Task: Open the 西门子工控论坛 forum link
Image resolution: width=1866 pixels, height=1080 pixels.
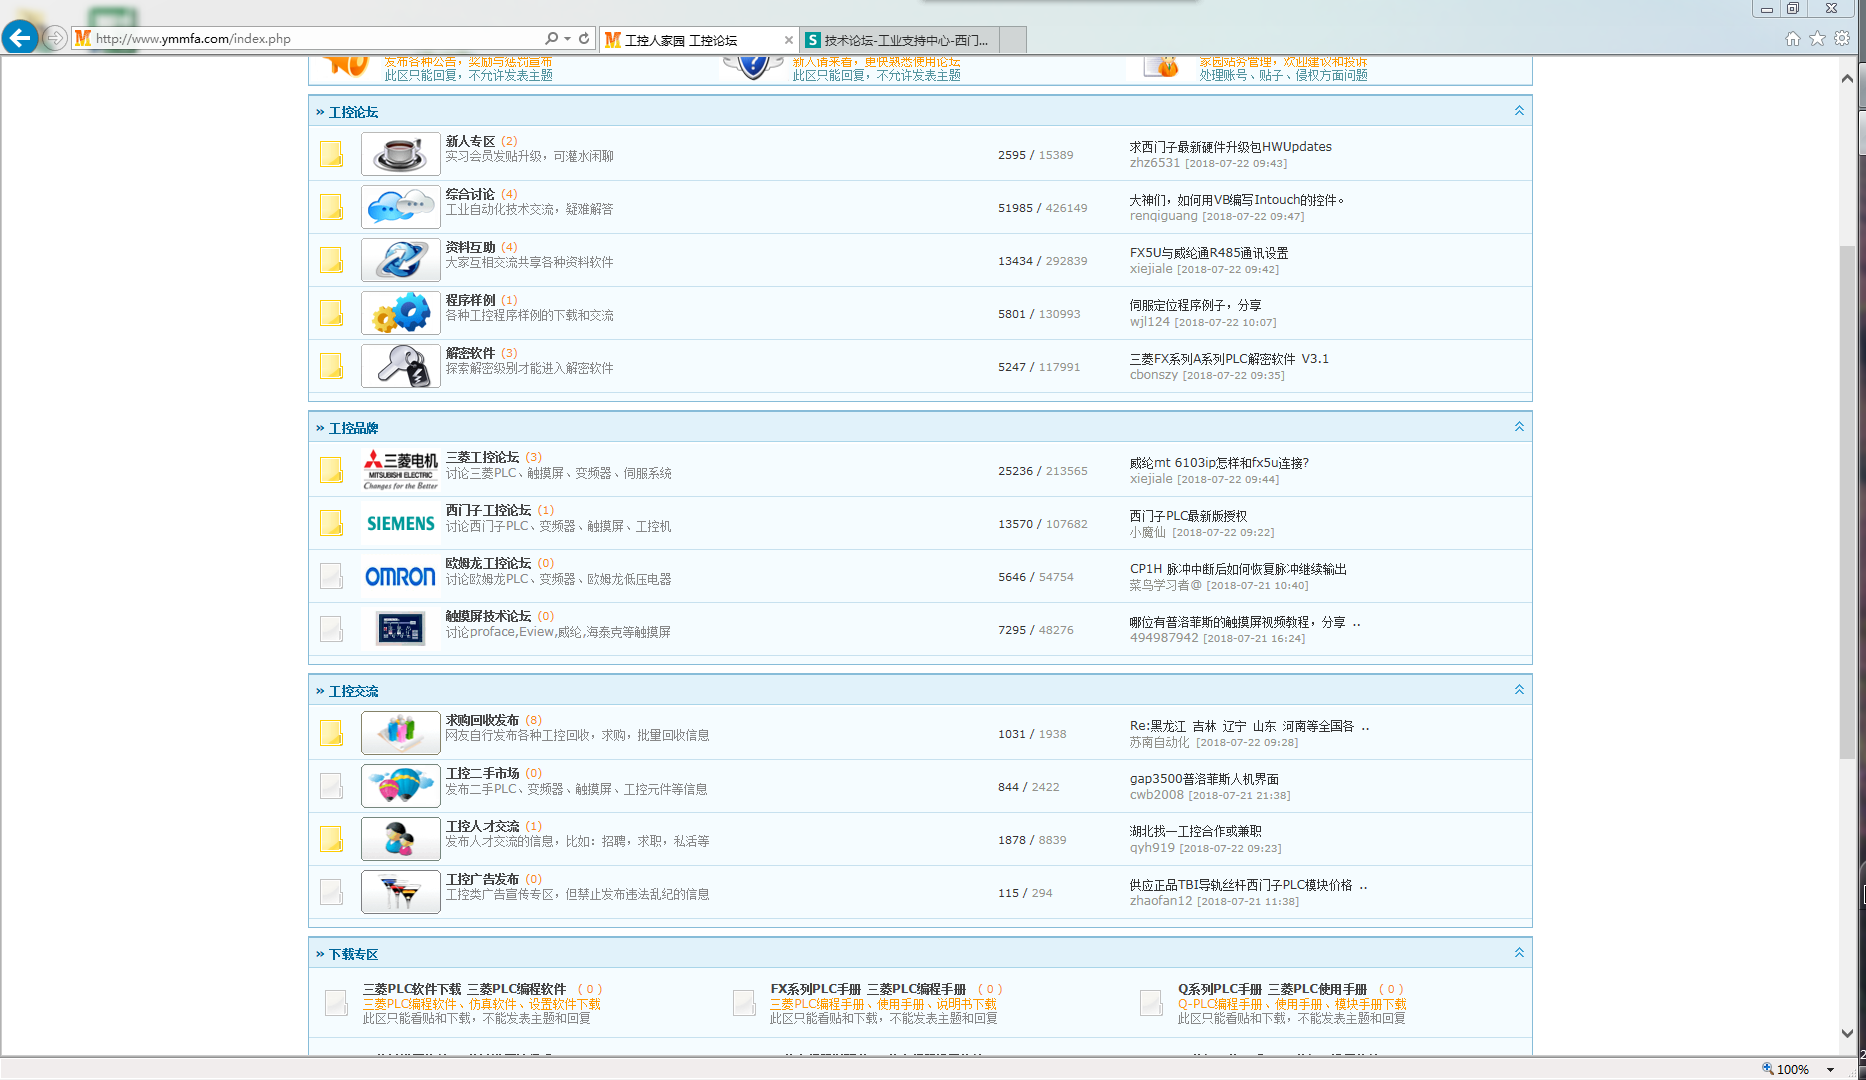Action: 488,510
